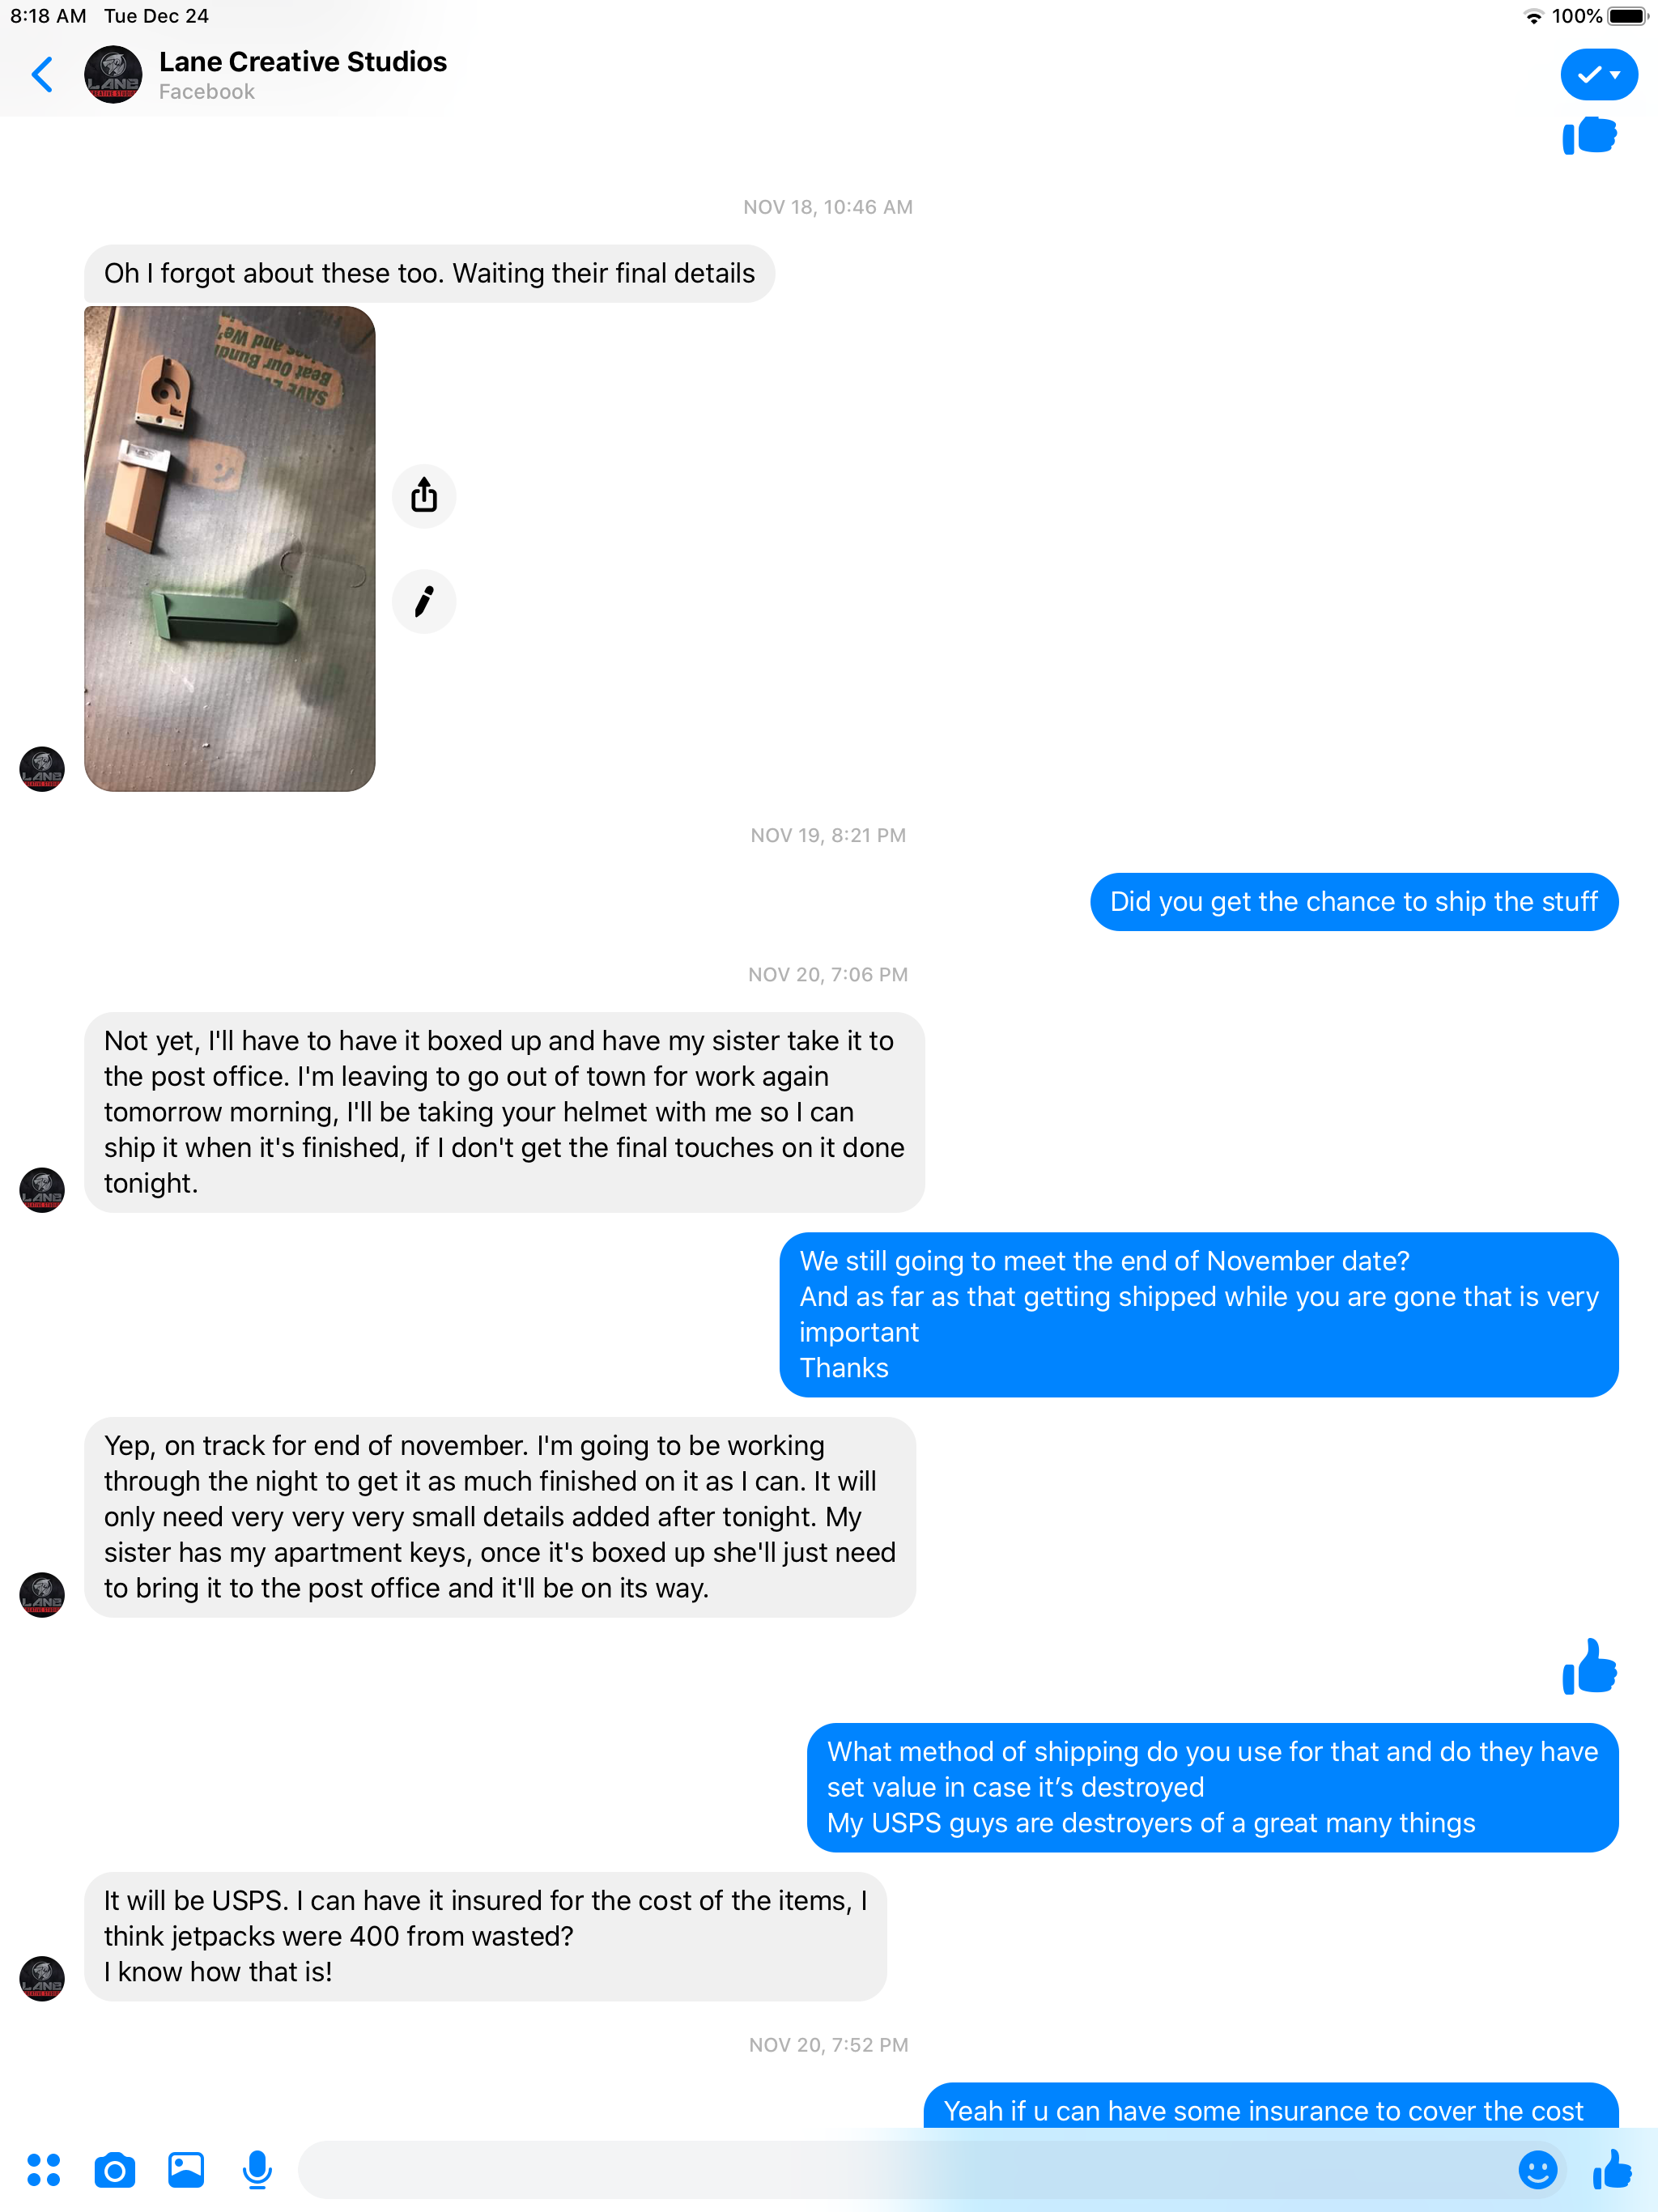Tap the pencil edit icon beside photo

tap(424, 601)
